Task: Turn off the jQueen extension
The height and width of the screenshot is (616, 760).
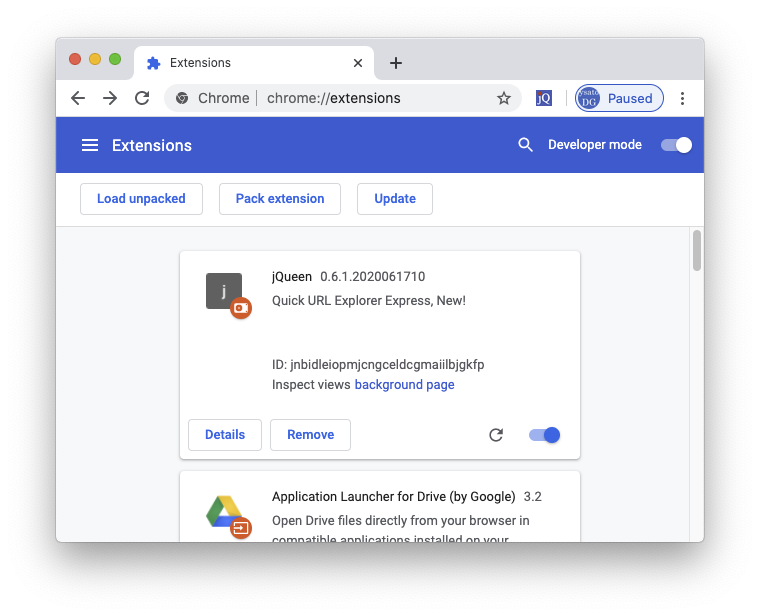Action: 545,435
